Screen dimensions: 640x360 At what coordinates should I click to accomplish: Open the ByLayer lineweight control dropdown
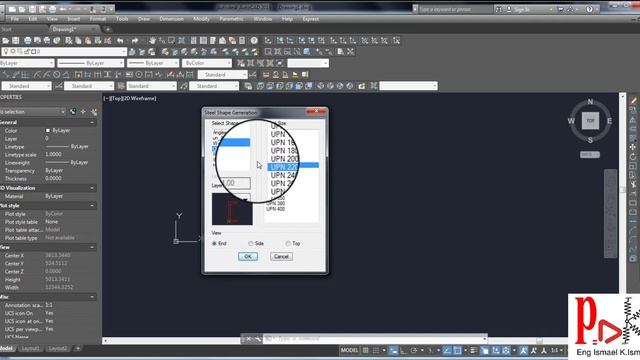tap(153, 63)
